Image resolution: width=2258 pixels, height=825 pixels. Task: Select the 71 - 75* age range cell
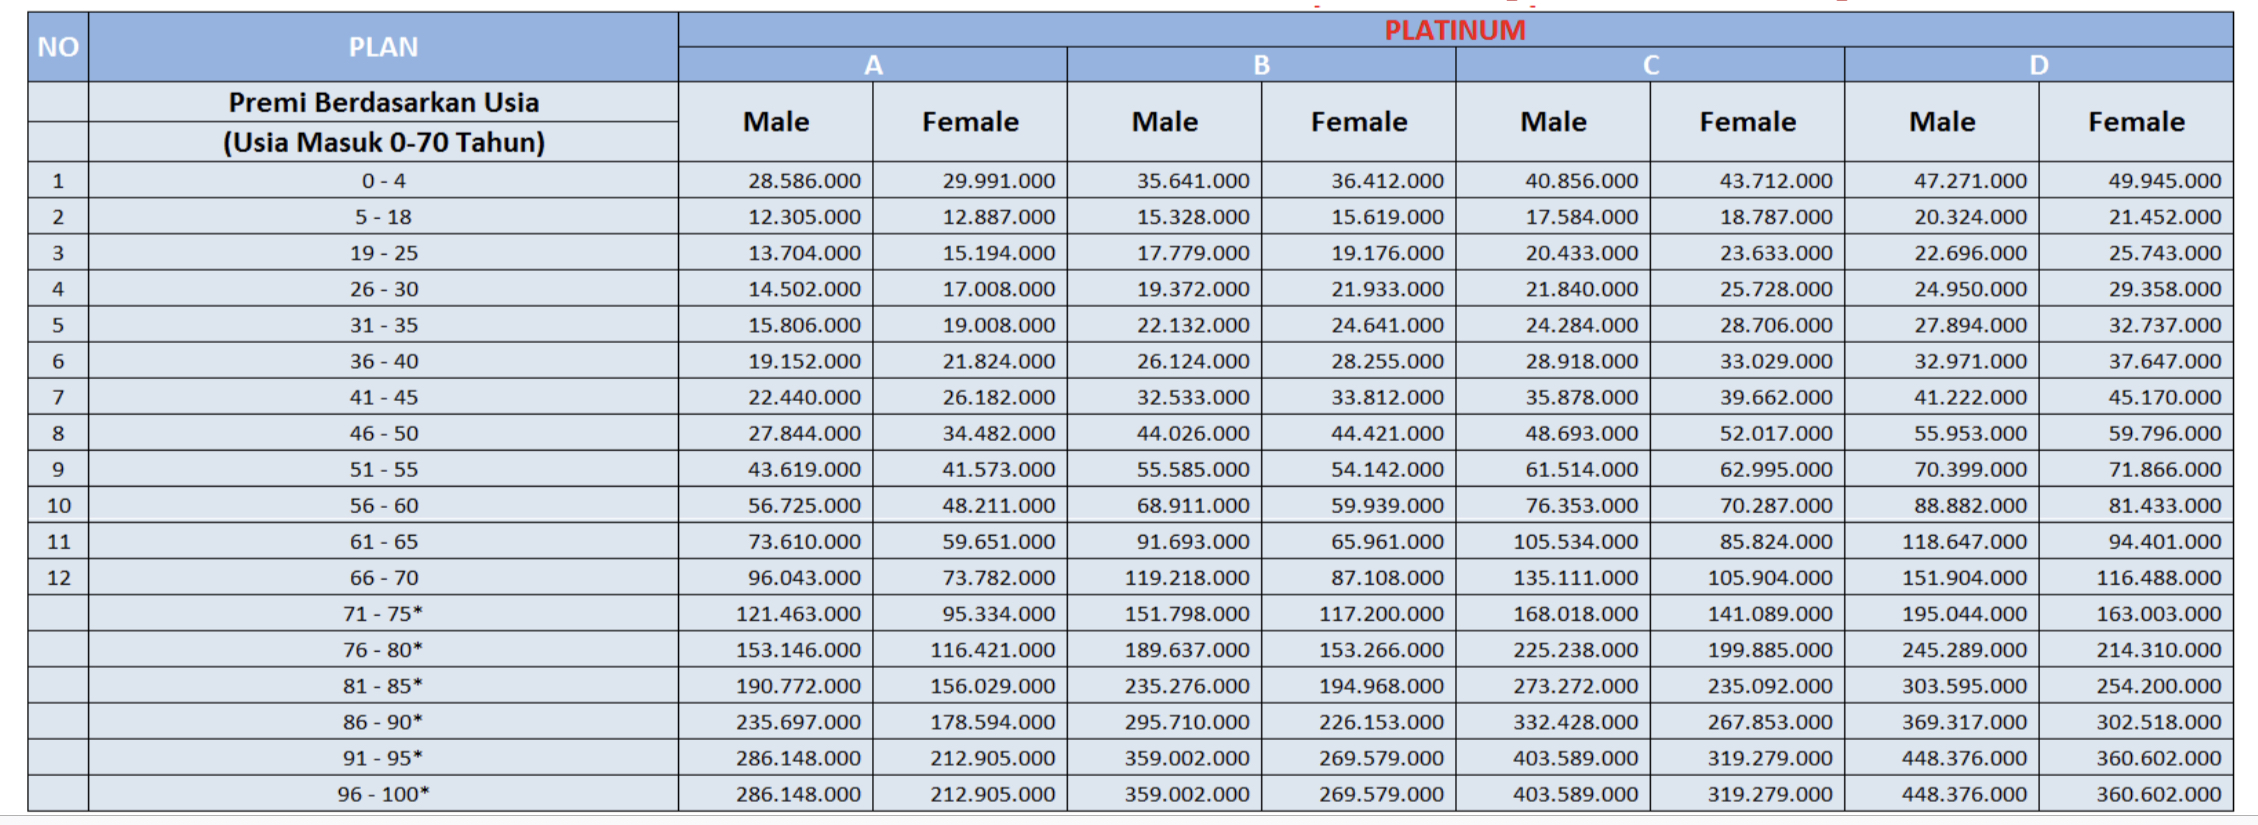(383, 613)
